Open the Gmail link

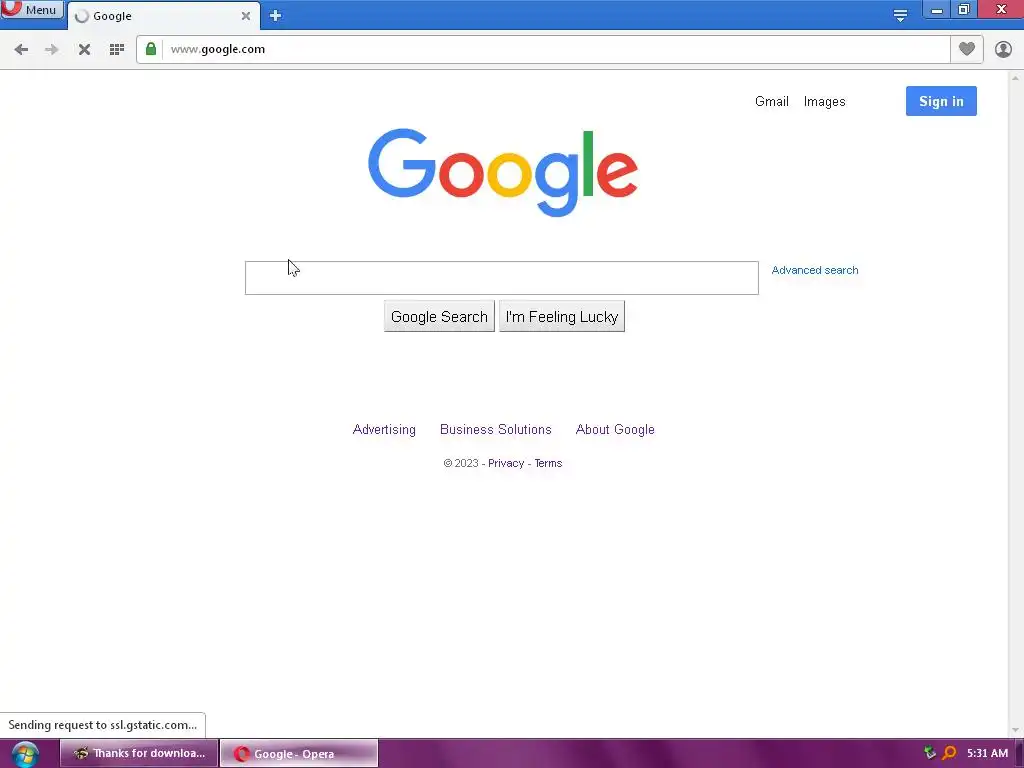[x=772, y=101]
